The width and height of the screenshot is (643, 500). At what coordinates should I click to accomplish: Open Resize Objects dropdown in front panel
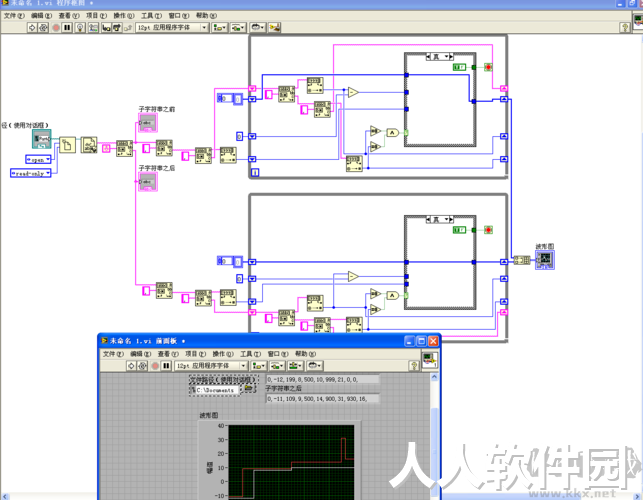[295, 365]
